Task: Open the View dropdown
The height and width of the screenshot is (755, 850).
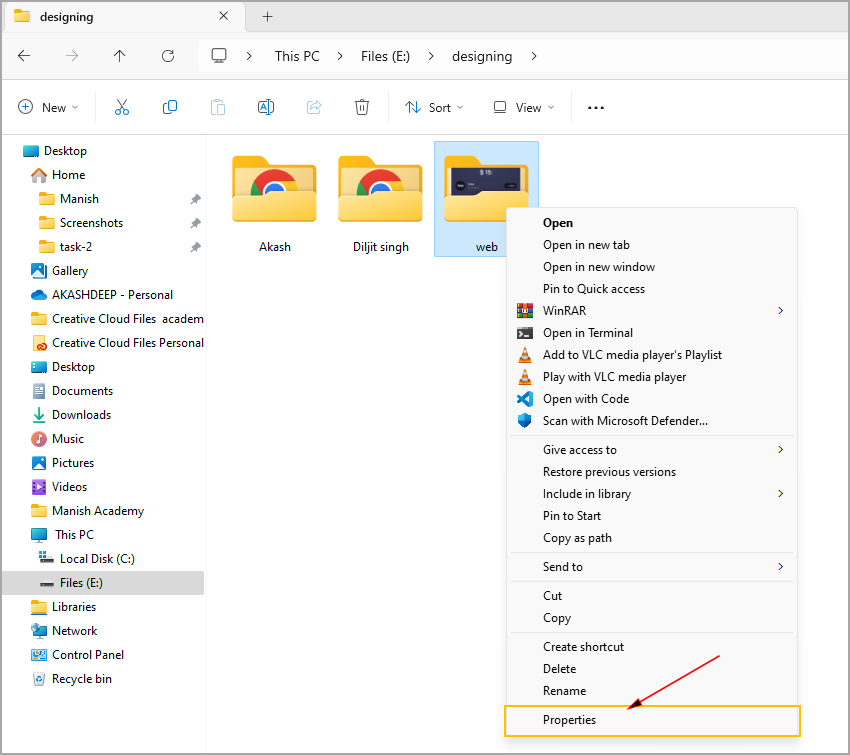Action: coord(523,108)
